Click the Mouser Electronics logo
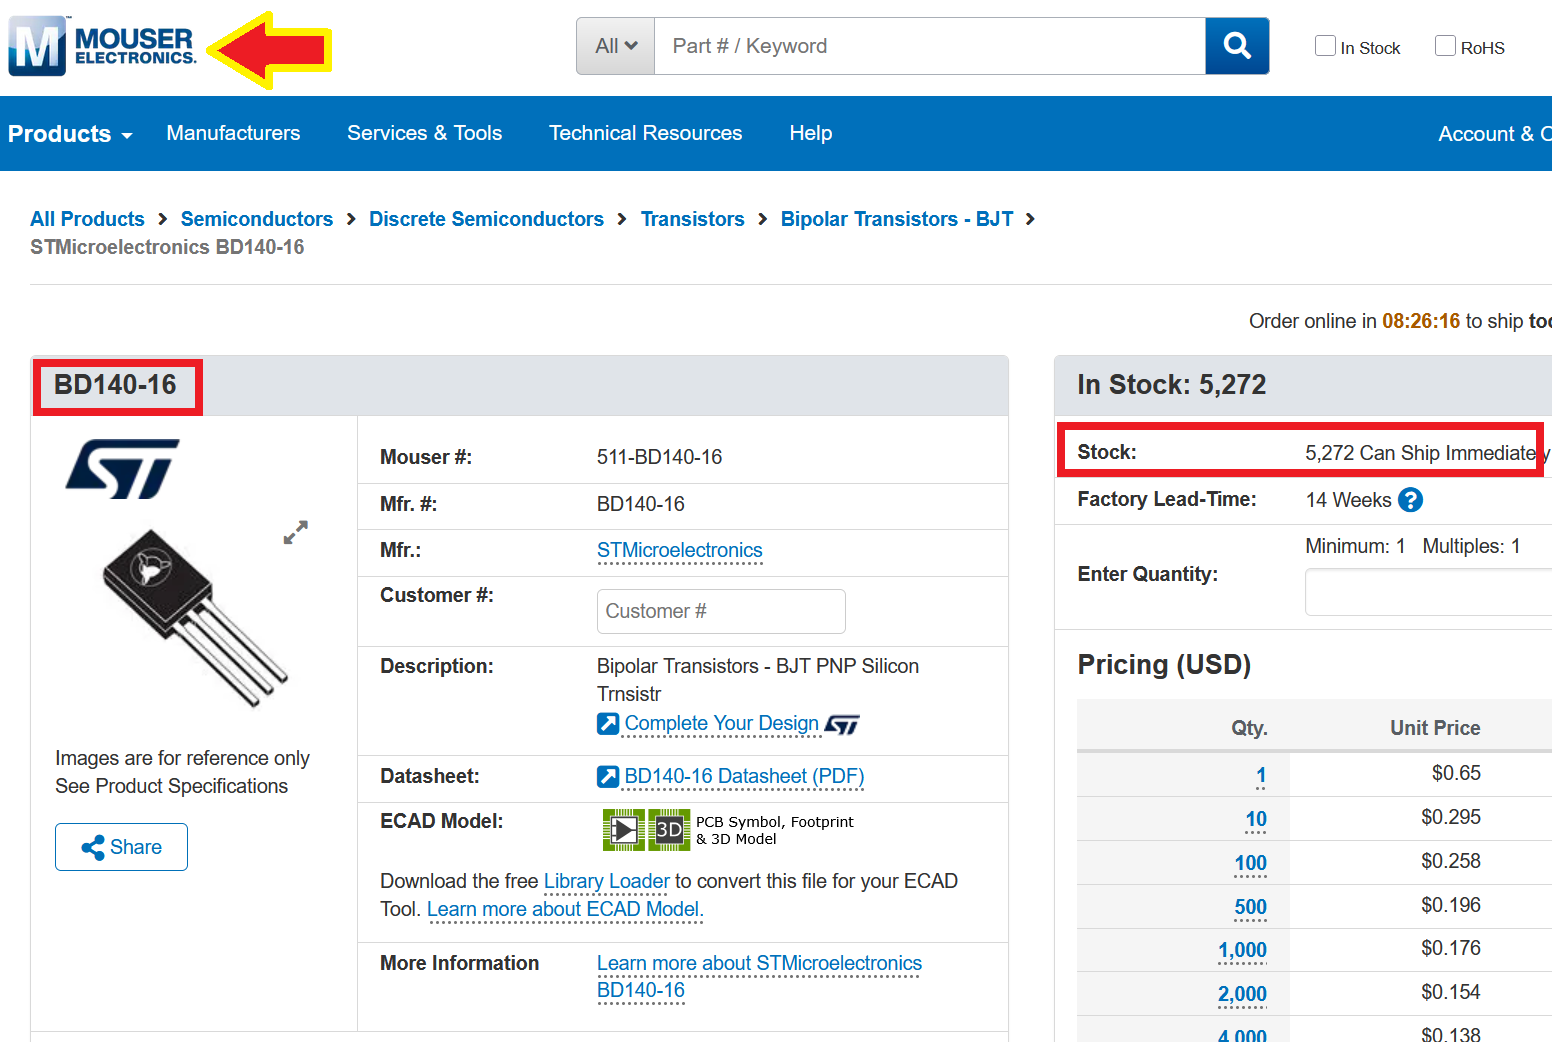The width and height of the screenshot is (1552, 1042). pyautogui.click(x=102, y=46)
